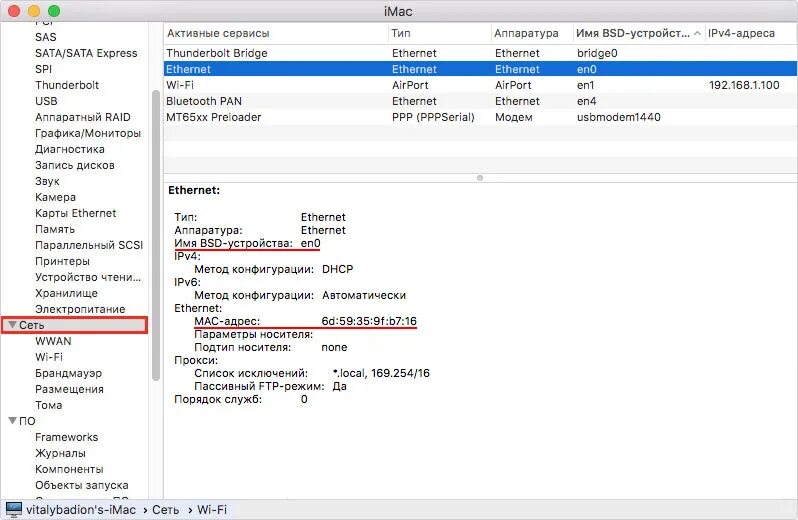
Task: Open Журналы in sidebar
Action: (60, 453)
